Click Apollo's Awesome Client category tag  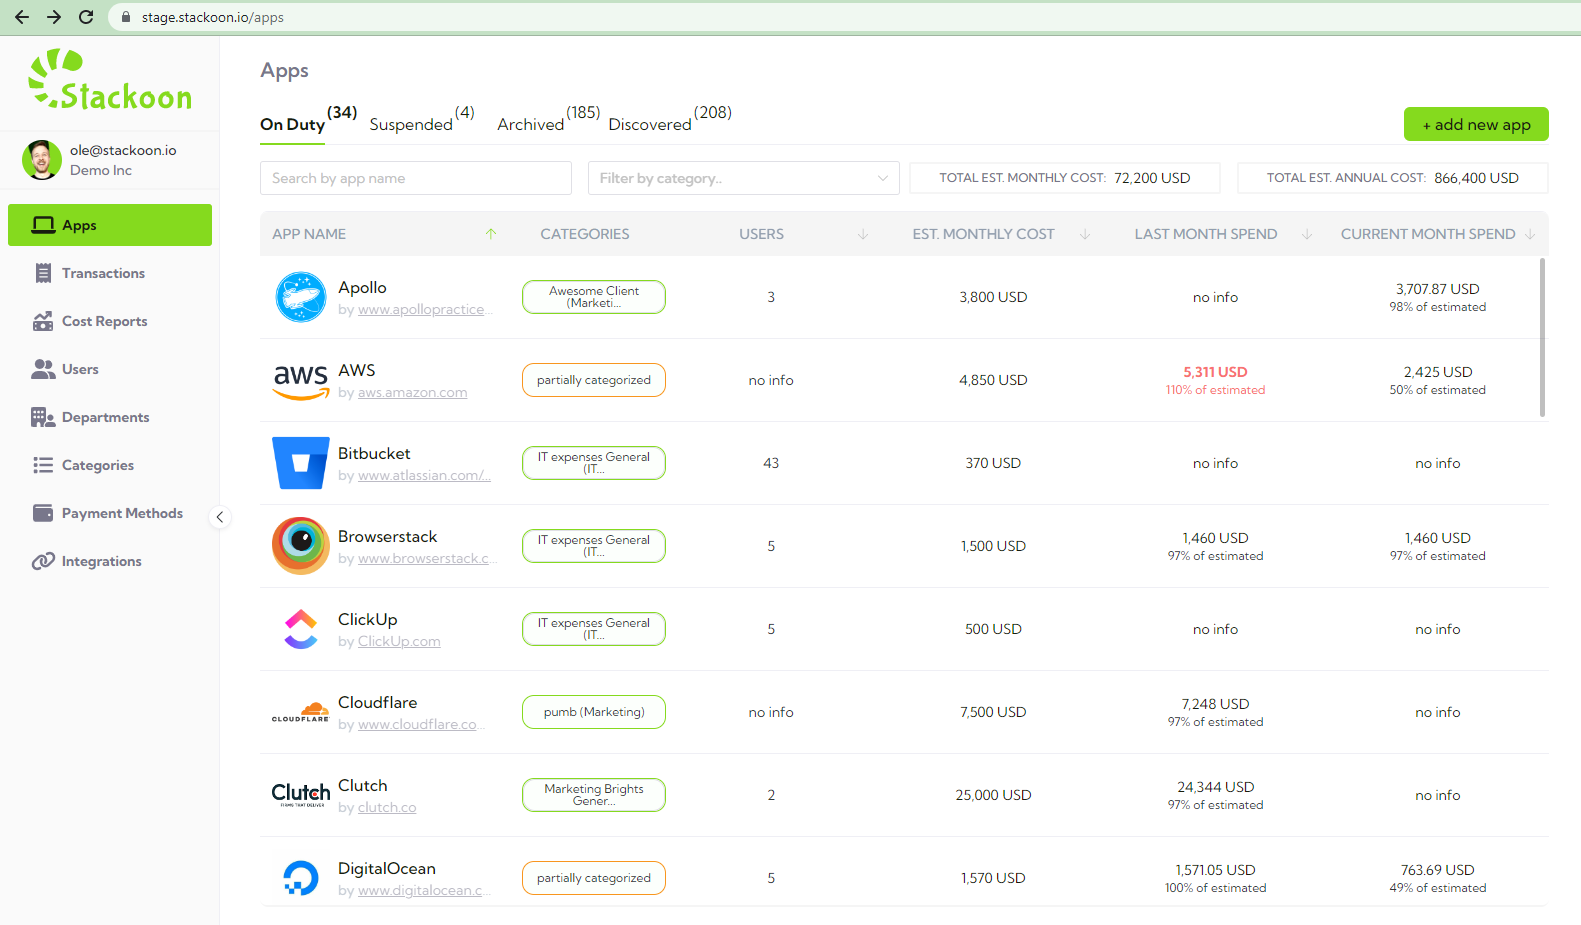click(x=594, y=297)
